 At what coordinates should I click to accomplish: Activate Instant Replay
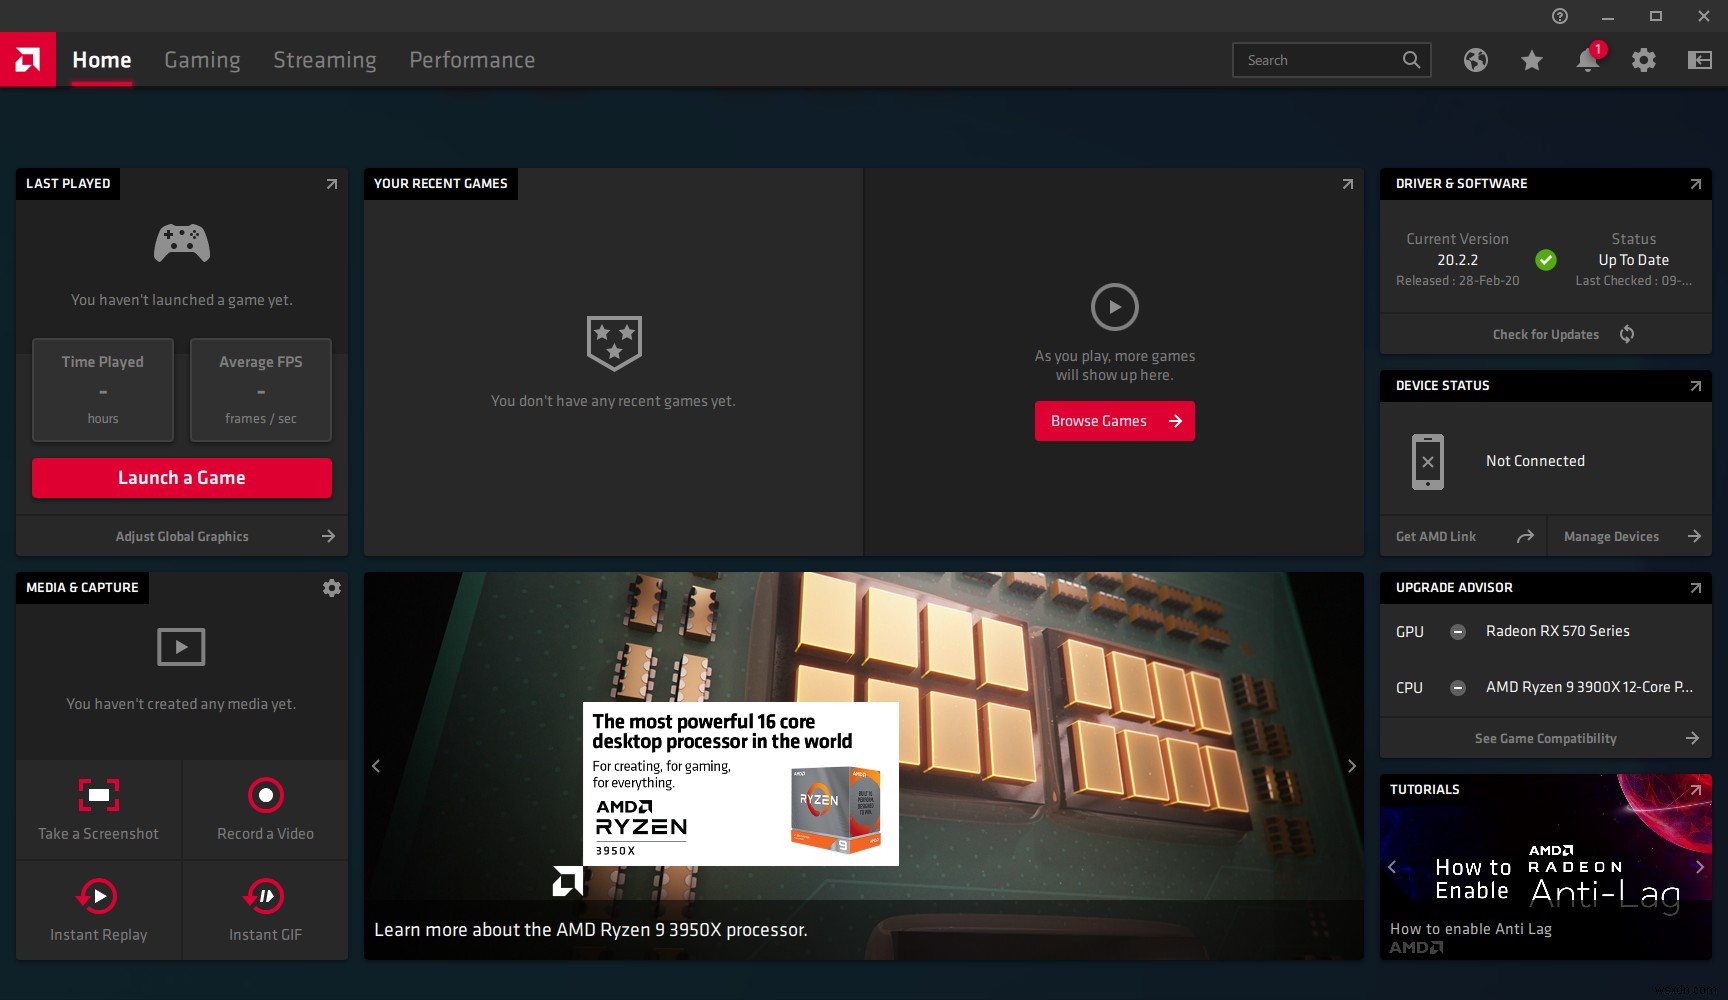point(99,911)
